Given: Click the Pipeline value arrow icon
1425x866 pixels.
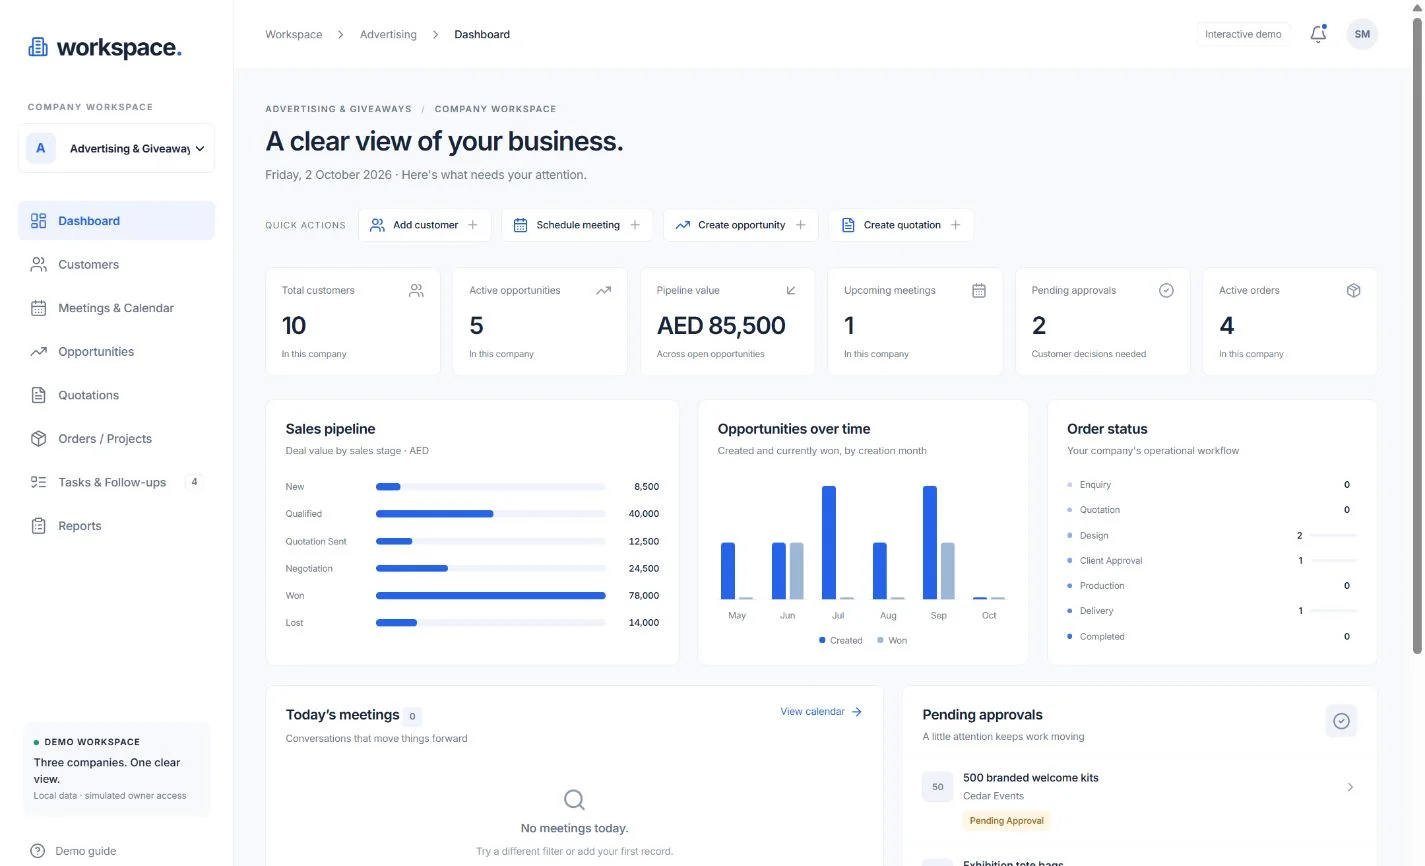Looking at the screenshot, I should coord(791,290).
